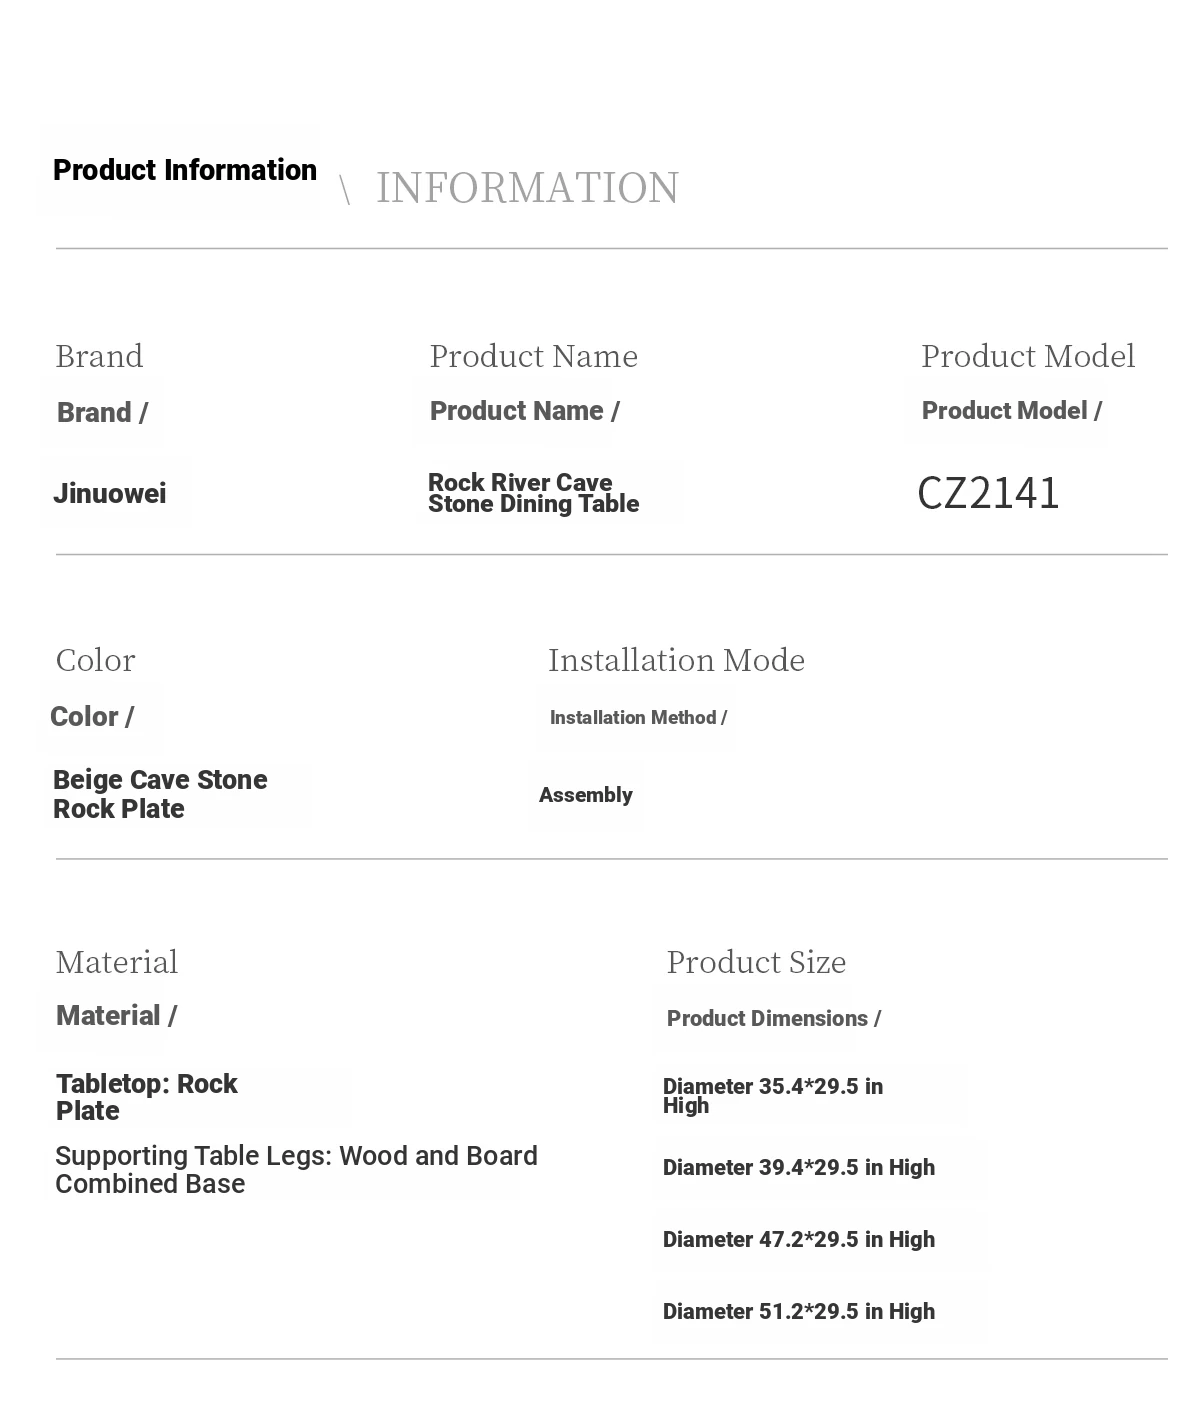Screen dimensions: 1200x1409
Task: Click the Supporting Table Legs description
Action: point(296,1170)
